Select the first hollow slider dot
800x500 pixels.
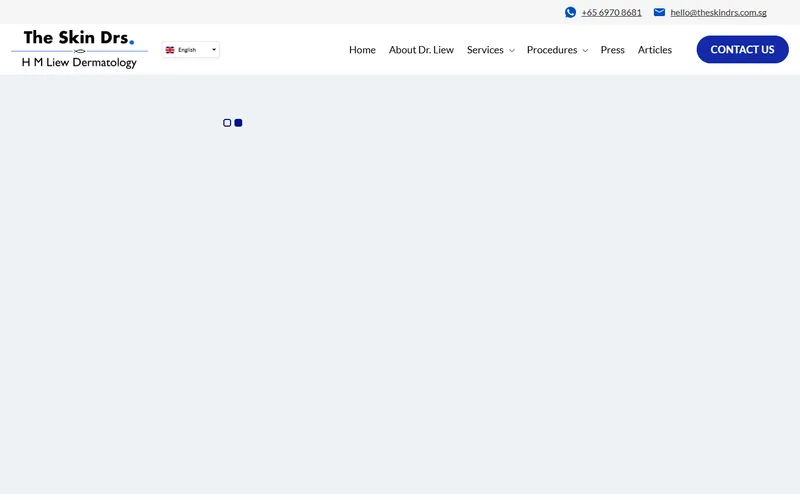(227, 123)
